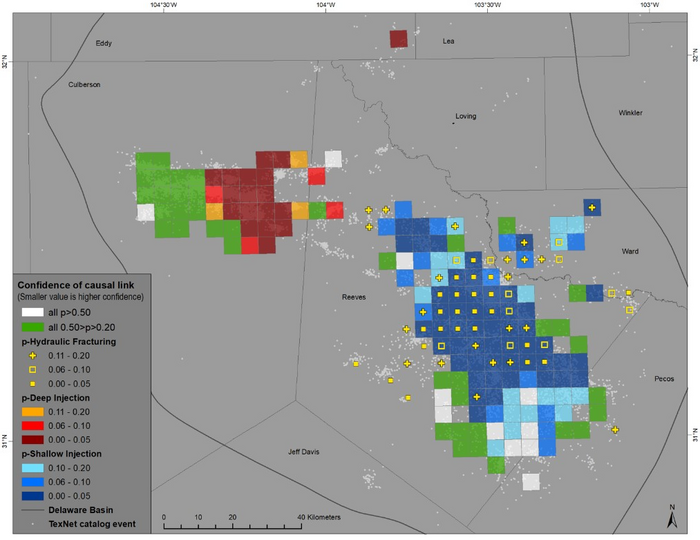Select the Culberson county label
This screenshot has width=700, height=540.
click(x=84, y=85)
